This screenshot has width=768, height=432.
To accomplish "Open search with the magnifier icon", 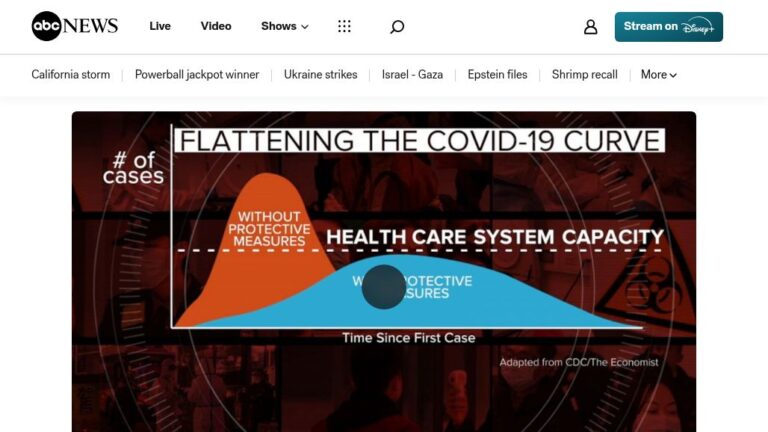I will [x=397, y=26].
